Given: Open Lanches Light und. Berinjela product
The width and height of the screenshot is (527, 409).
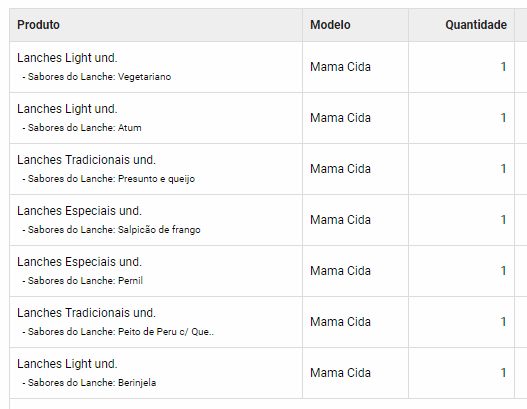Looking at the screenshot, I should (67, 364).
